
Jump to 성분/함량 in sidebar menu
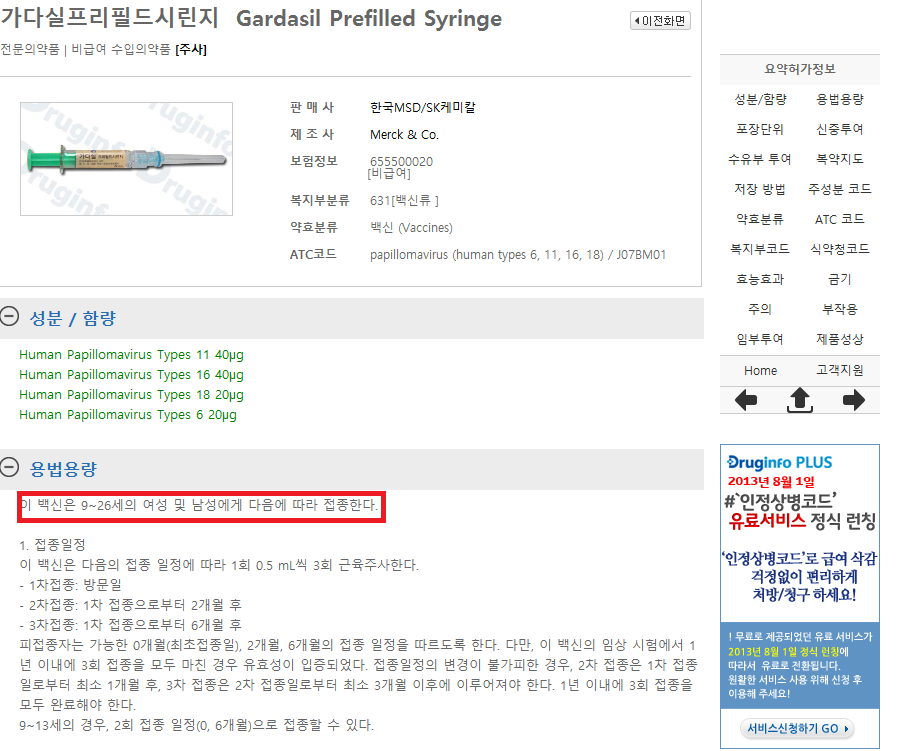pos(760,99)
